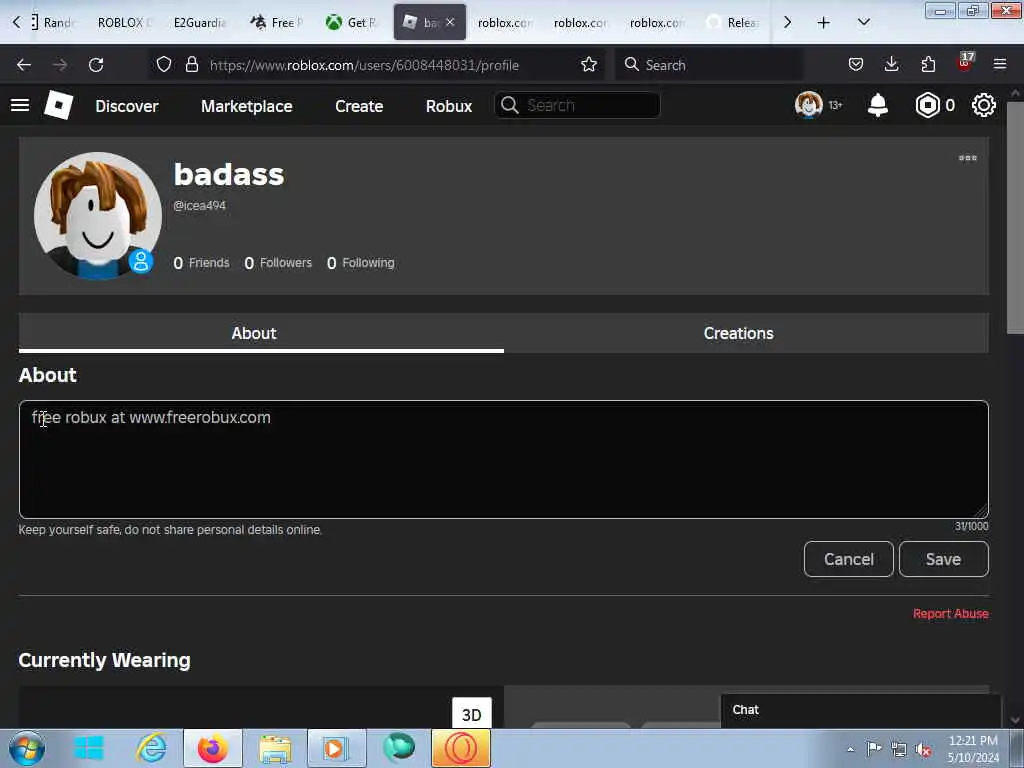Open Internet Explorer from the taskbar

coord(151,748)
